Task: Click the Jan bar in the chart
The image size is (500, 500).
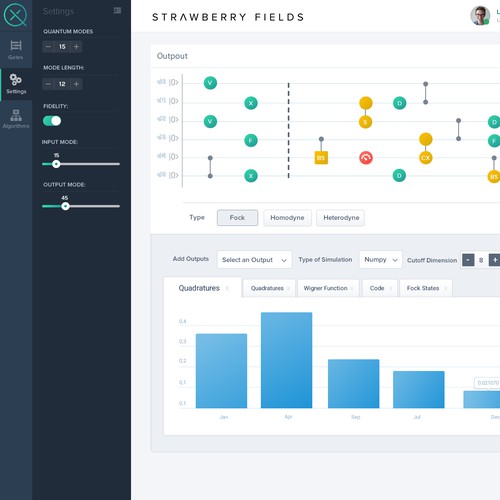Action: (221, 371)
